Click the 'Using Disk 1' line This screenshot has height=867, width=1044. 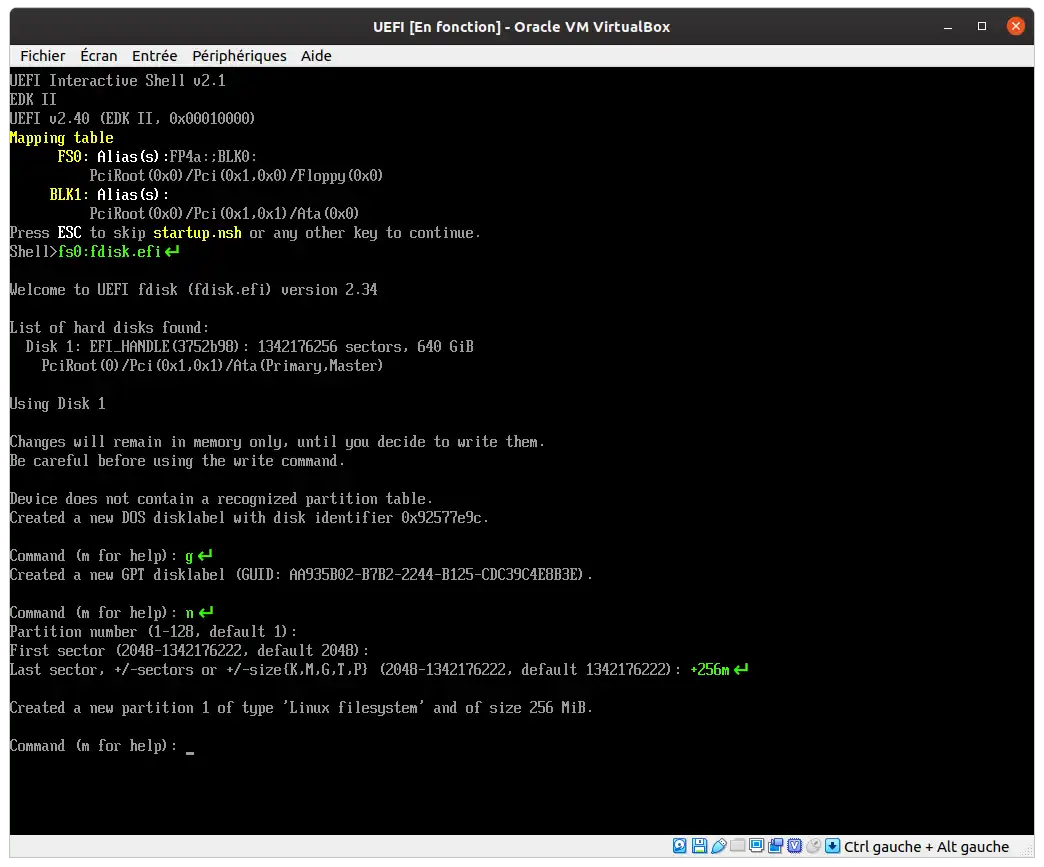coord(57,404)
